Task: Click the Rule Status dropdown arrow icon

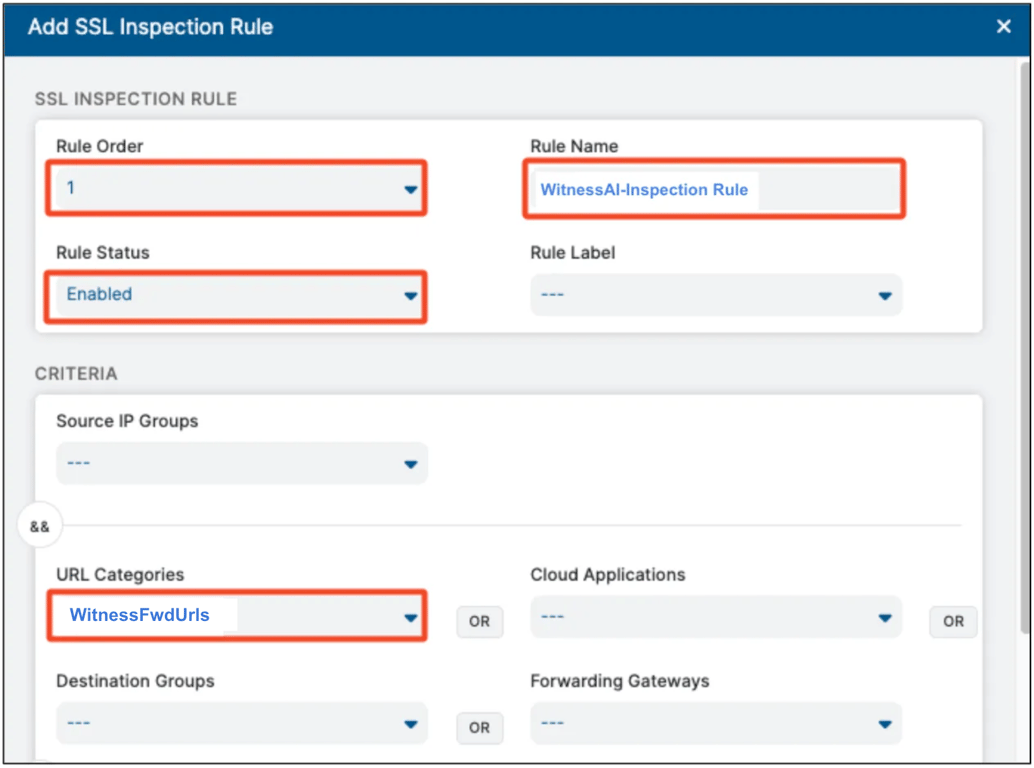Action: 410,296
